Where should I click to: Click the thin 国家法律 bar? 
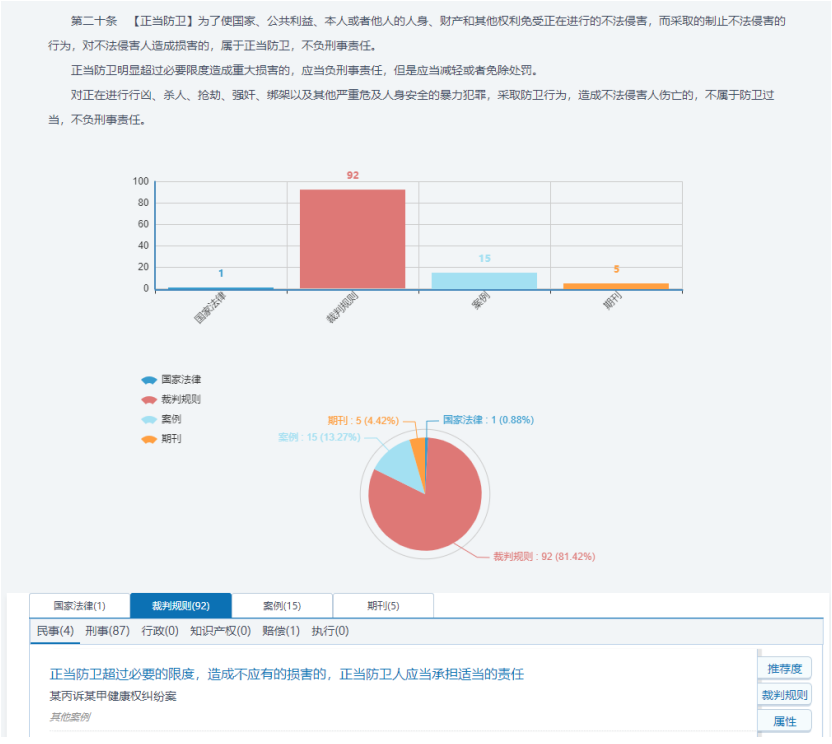coord(221,288)
